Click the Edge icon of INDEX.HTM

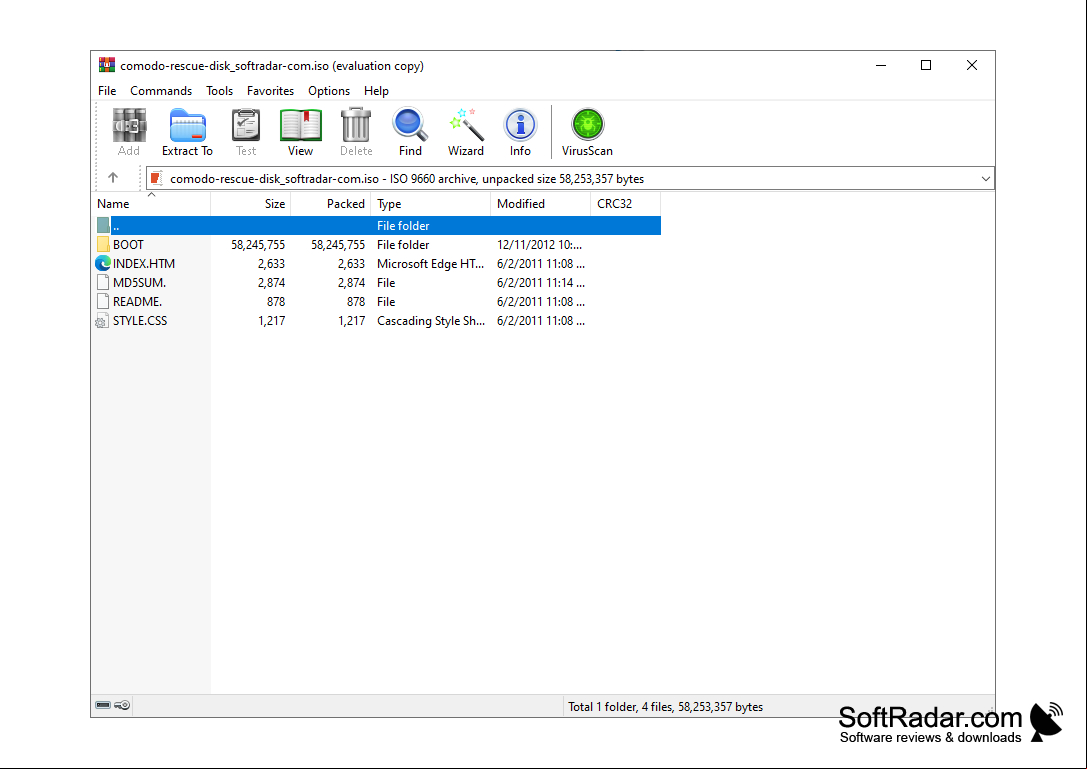pyautogui.click(x=103, y=263)
